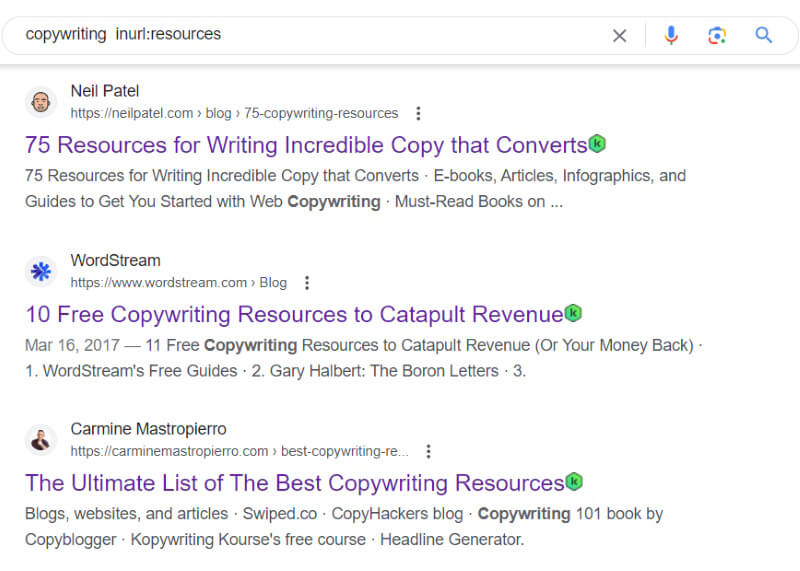Open Google Lens image search icon

coord(717,35)
